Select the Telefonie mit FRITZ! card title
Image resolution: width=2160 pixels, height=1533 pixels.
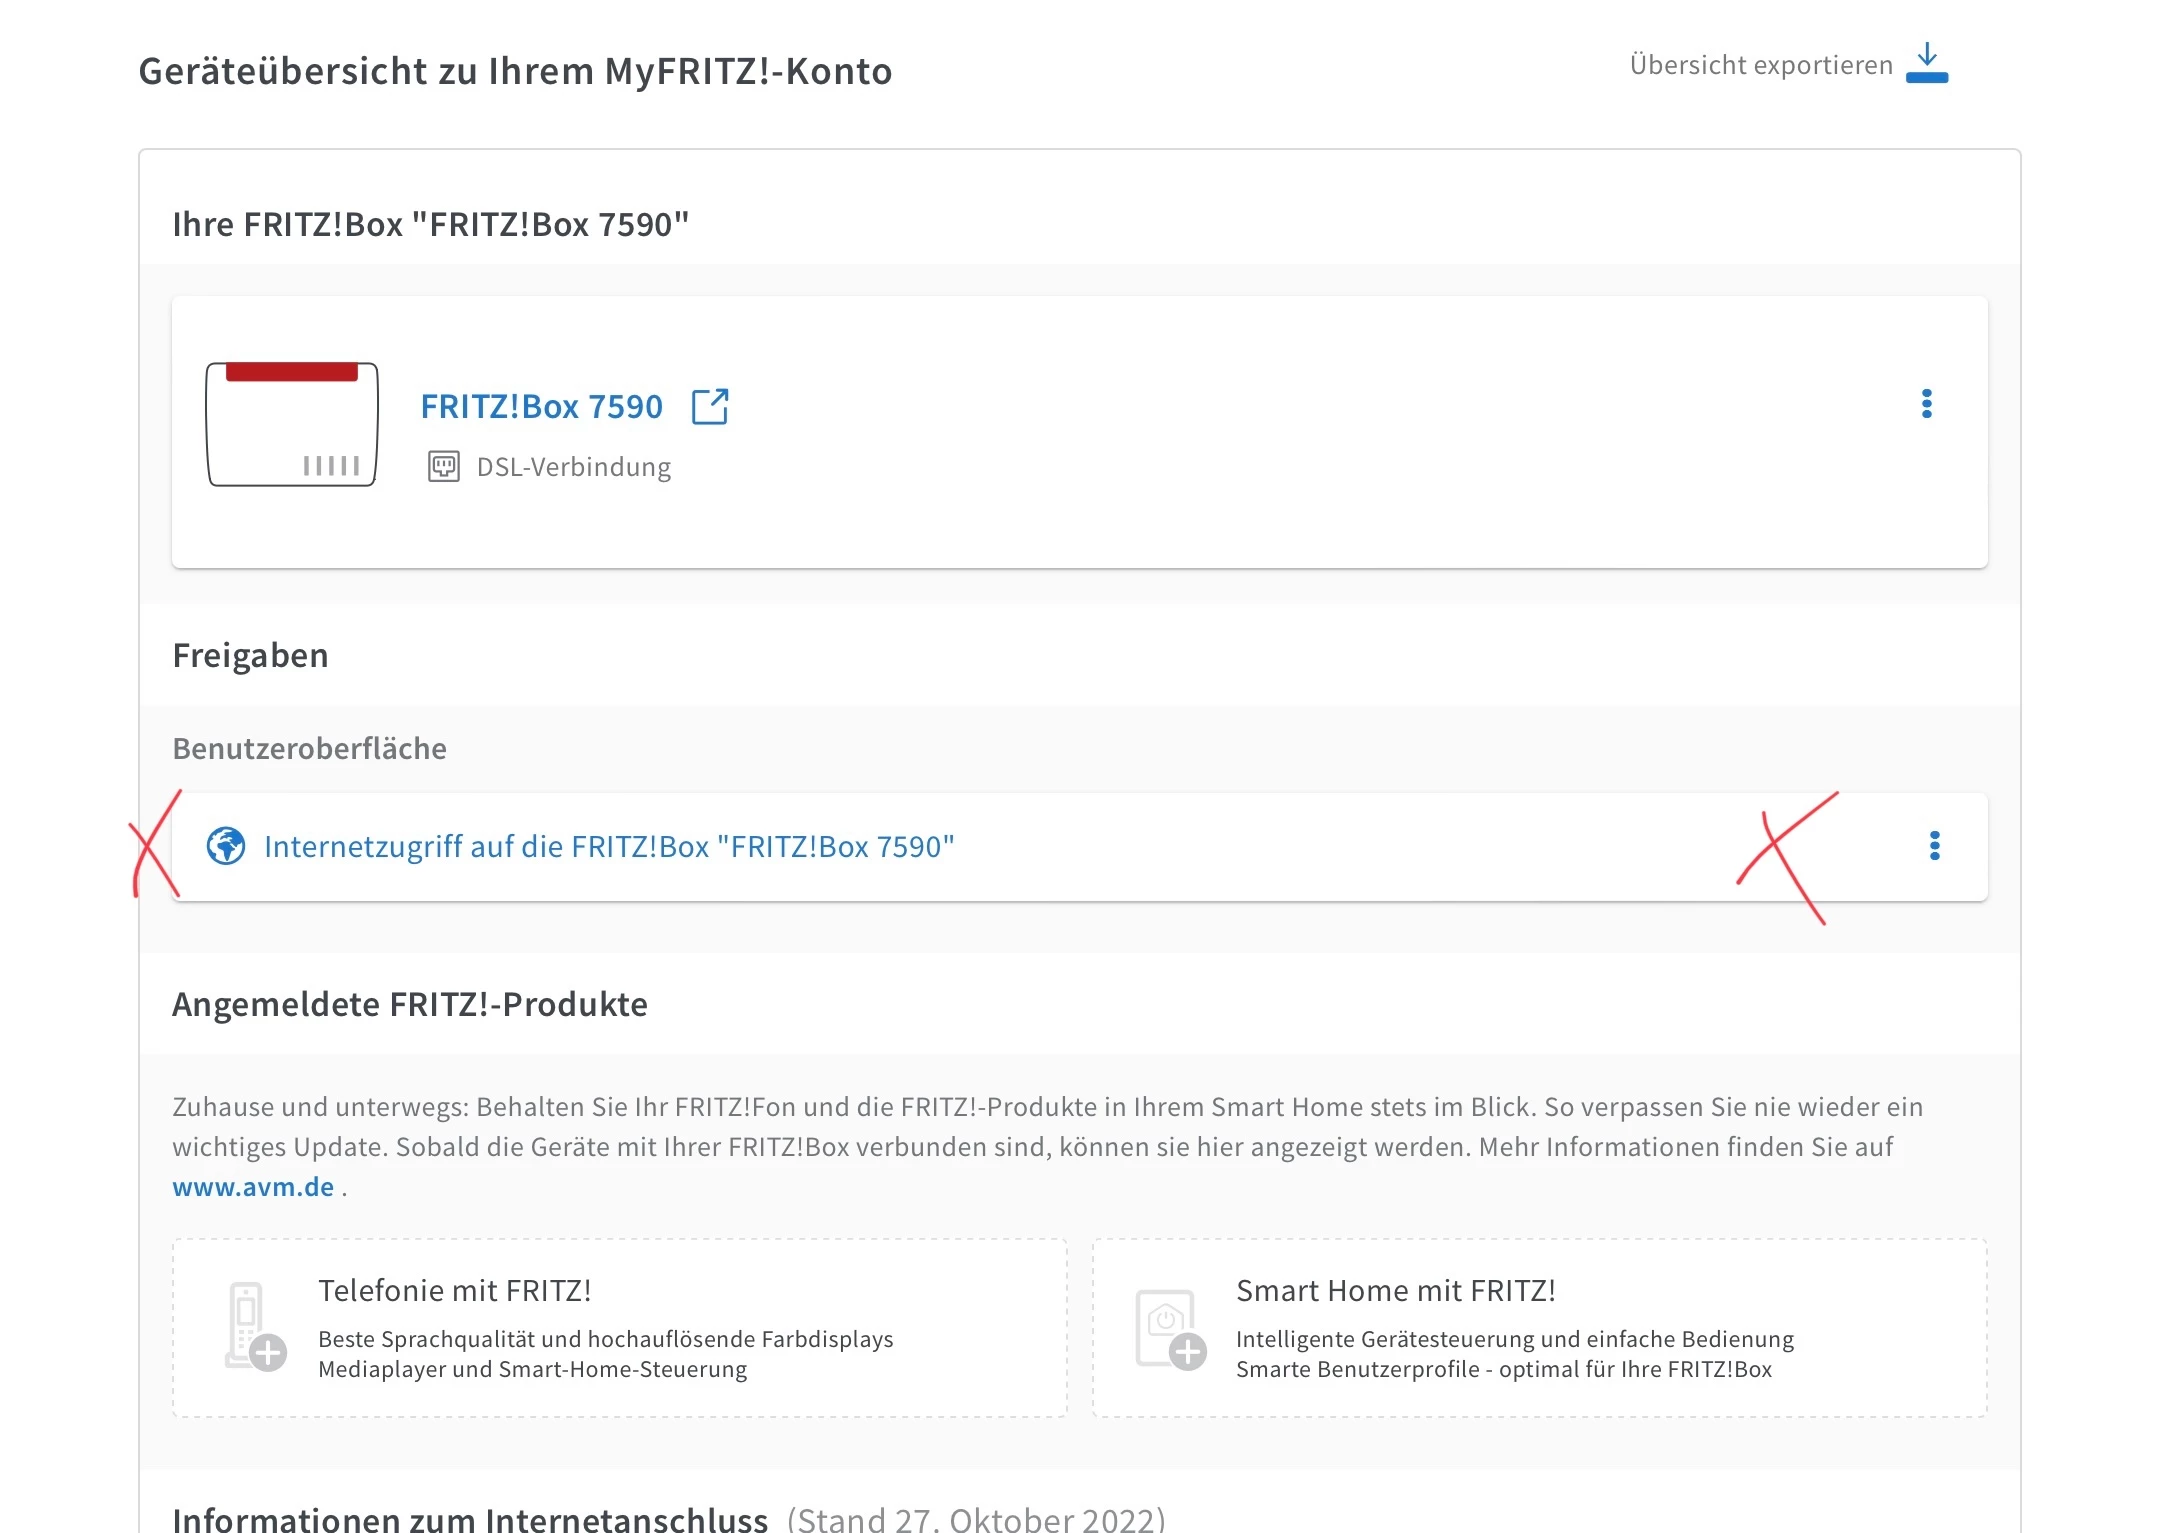454,1290
